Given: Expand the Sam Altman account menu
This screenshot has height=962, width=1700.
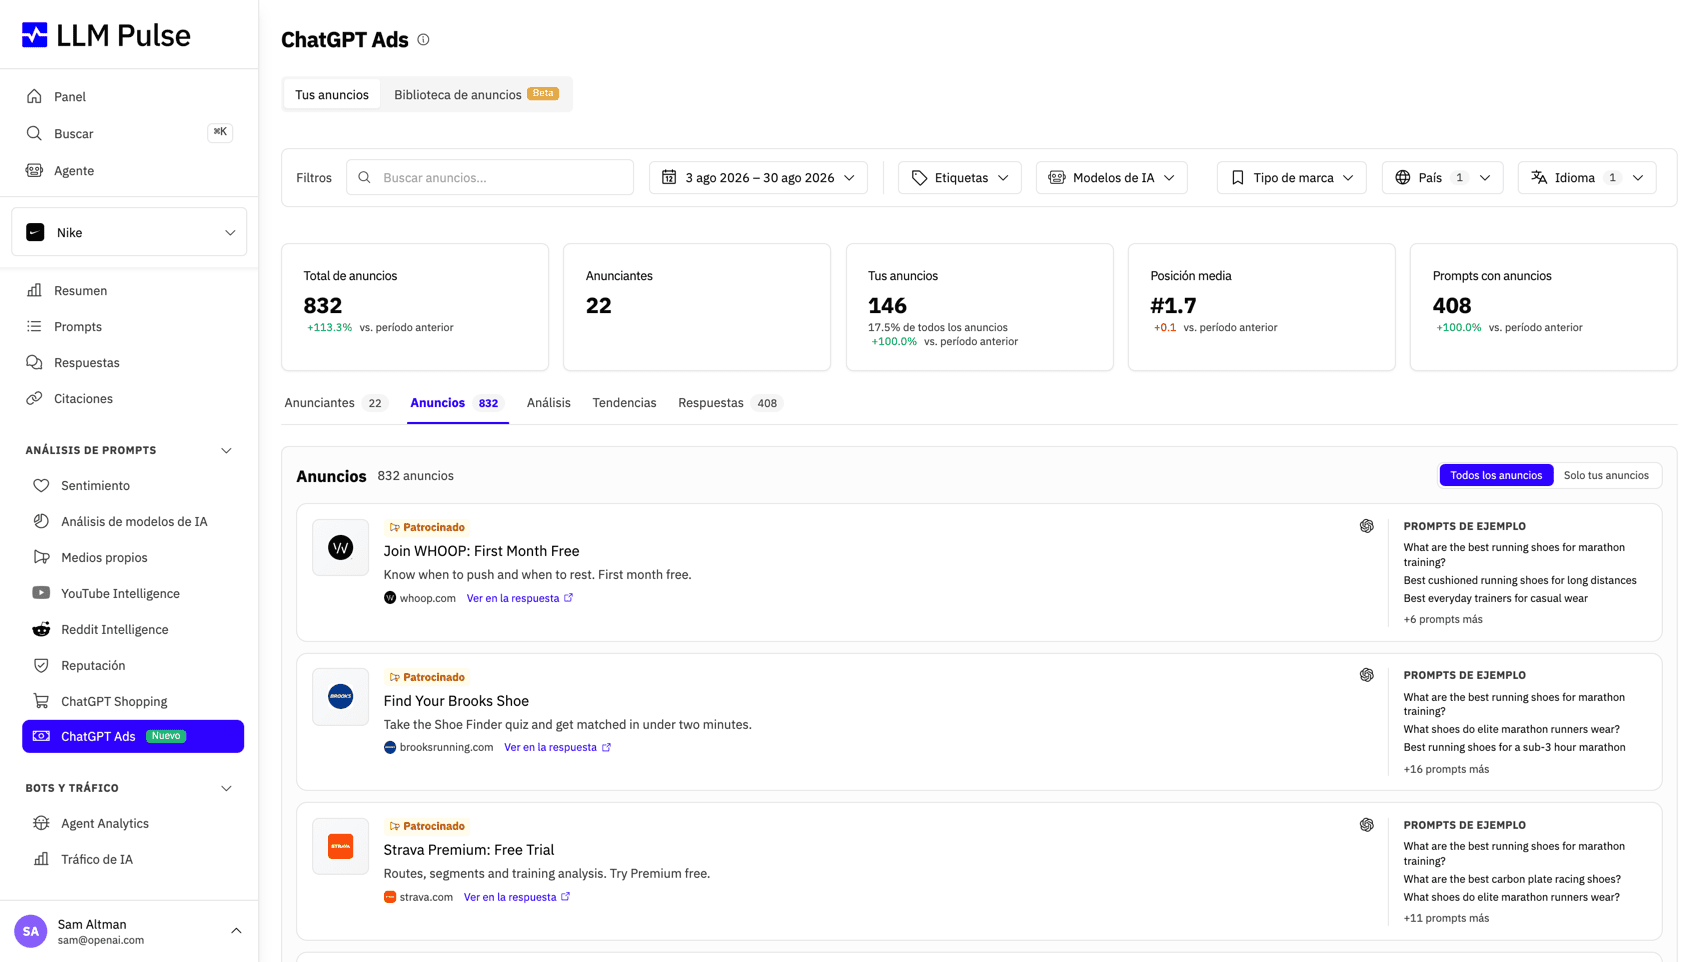Looking at the screenshot, I should pos(236,931).
